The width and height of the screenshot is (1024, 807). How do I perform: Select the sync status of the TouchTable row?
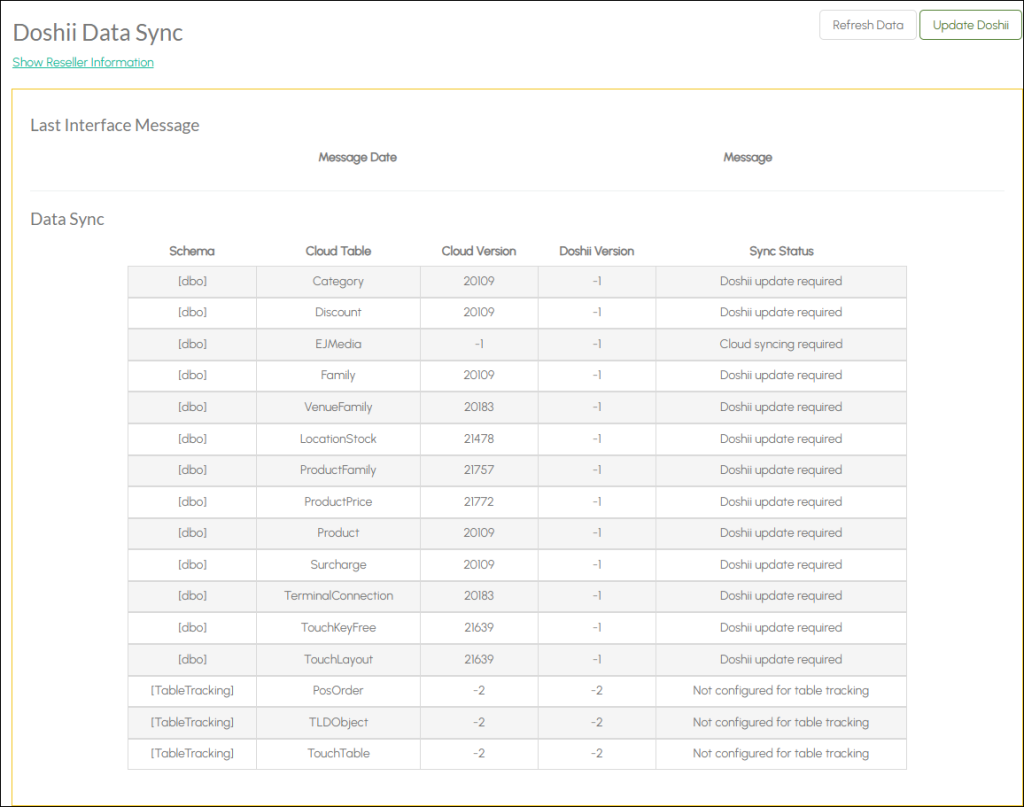point(781,753)
